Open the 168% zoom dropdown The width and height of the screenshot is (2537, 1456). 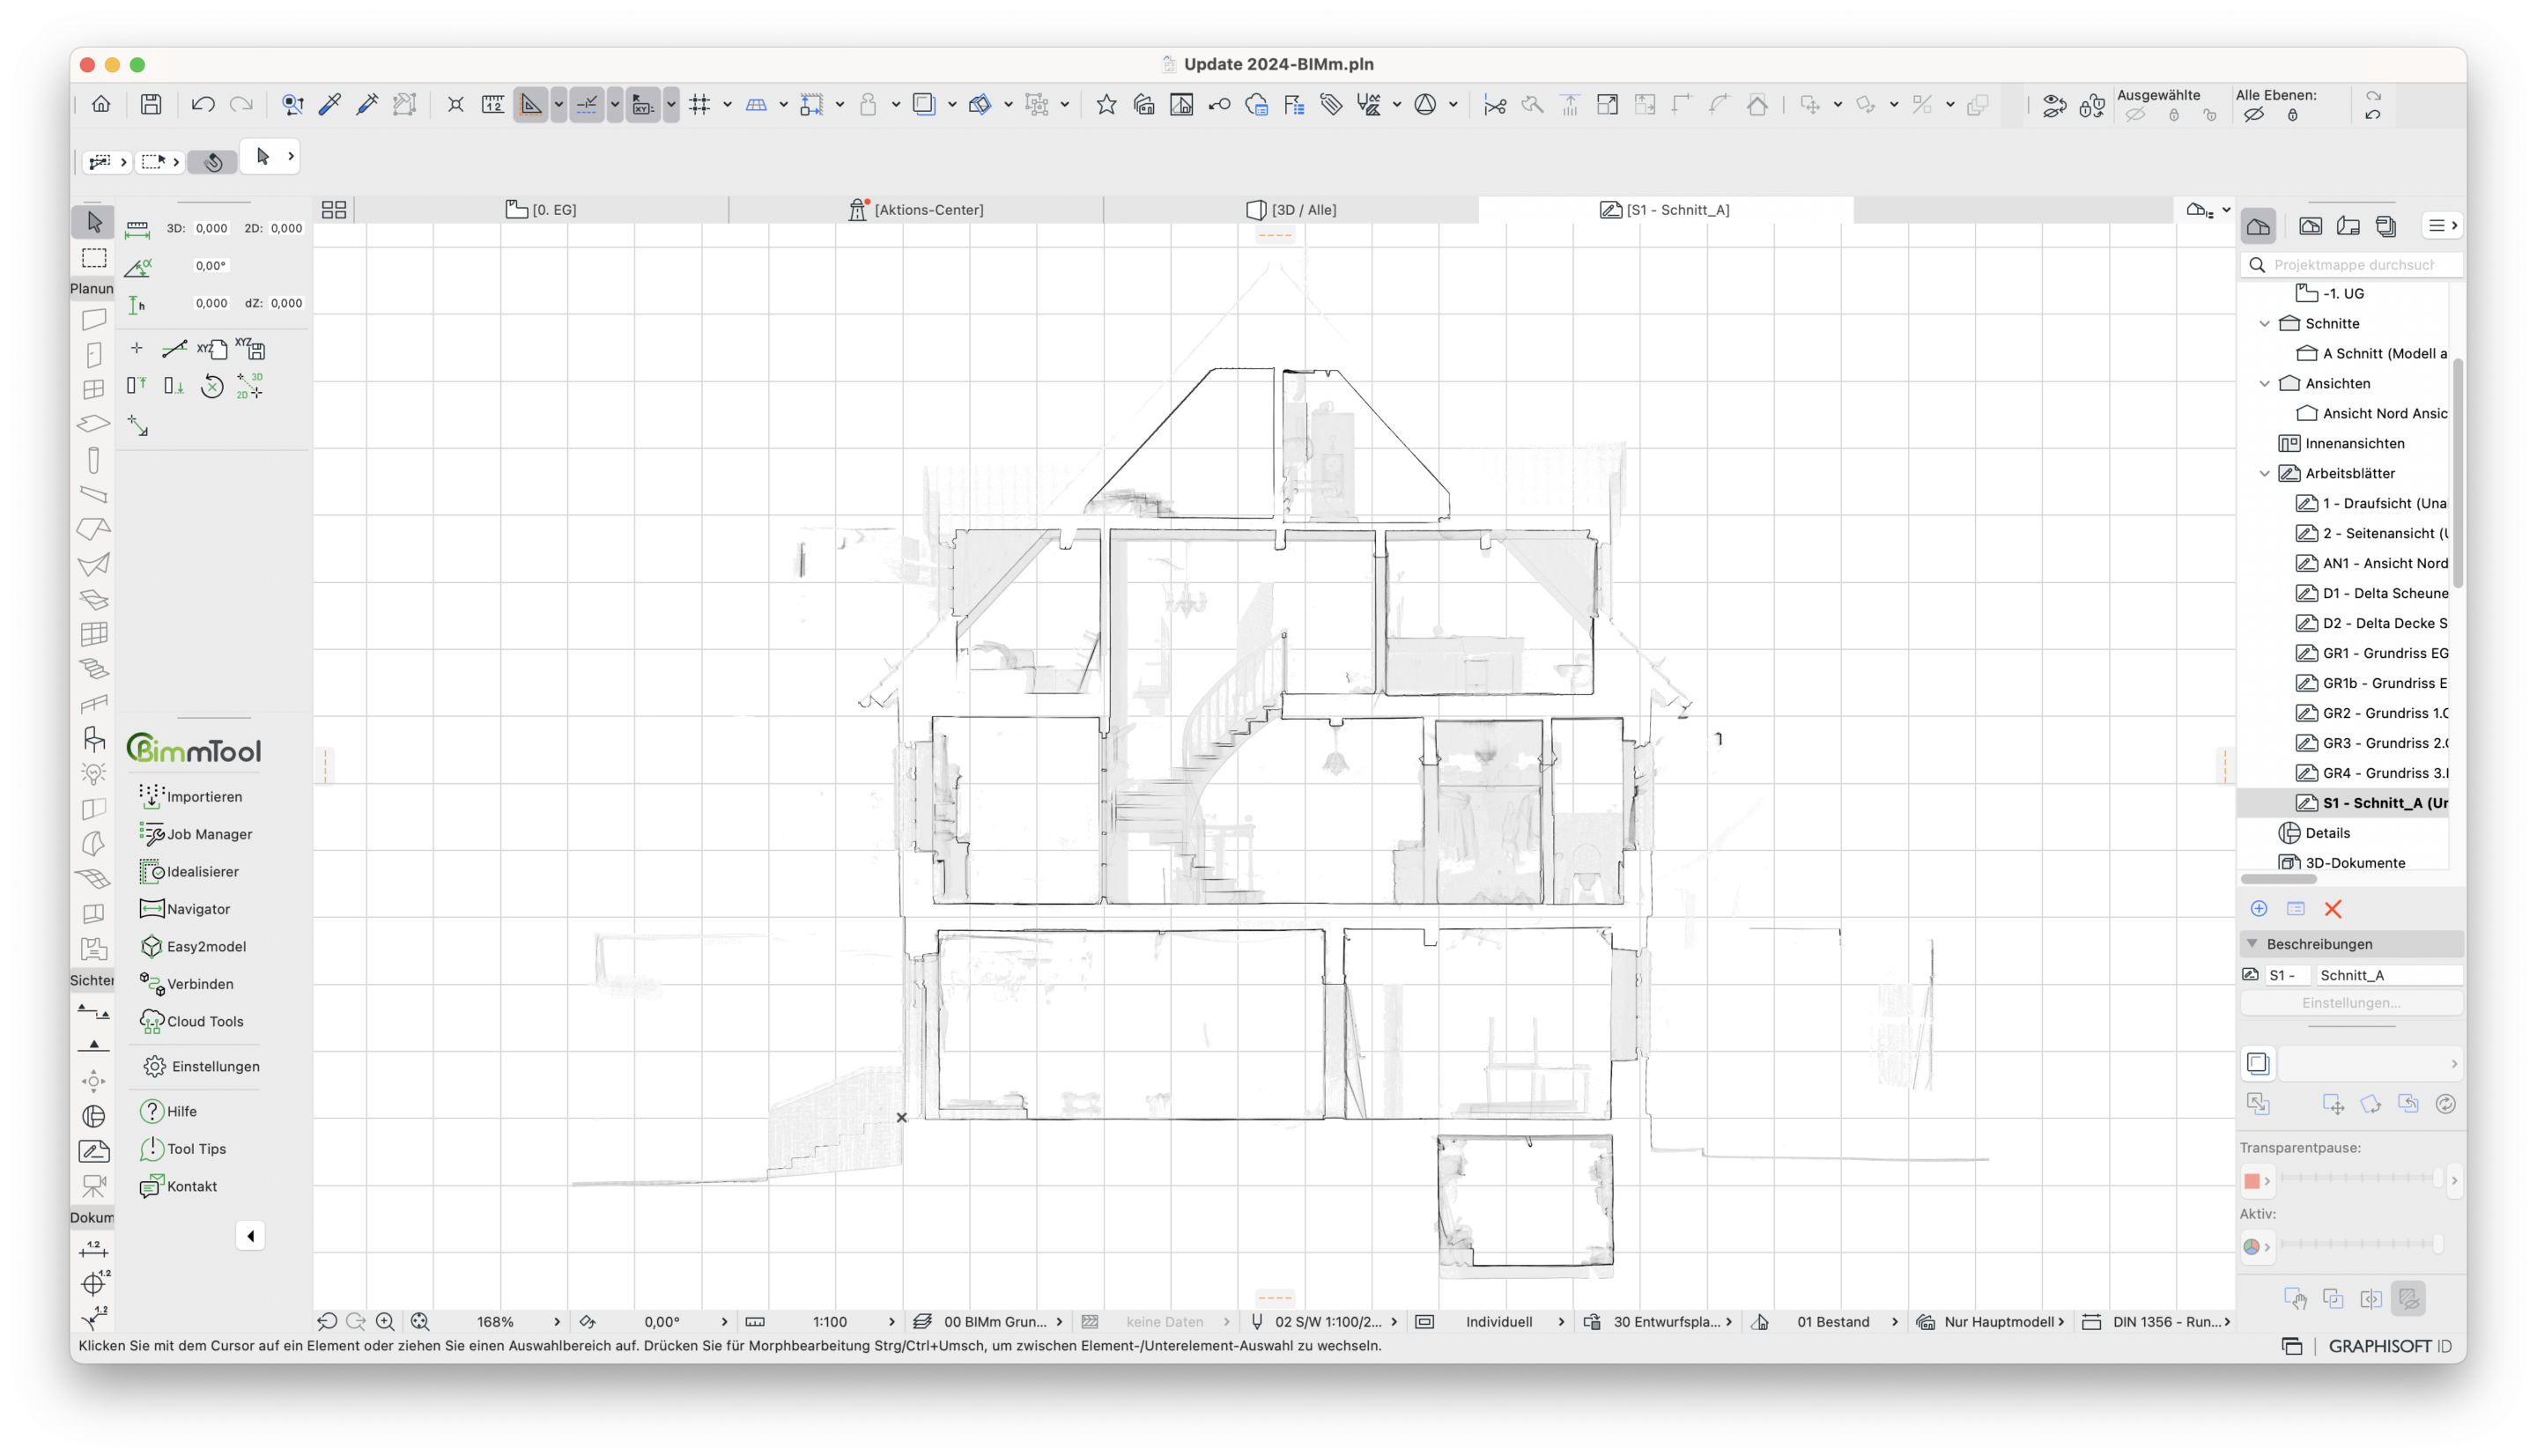pos(516,1321)
